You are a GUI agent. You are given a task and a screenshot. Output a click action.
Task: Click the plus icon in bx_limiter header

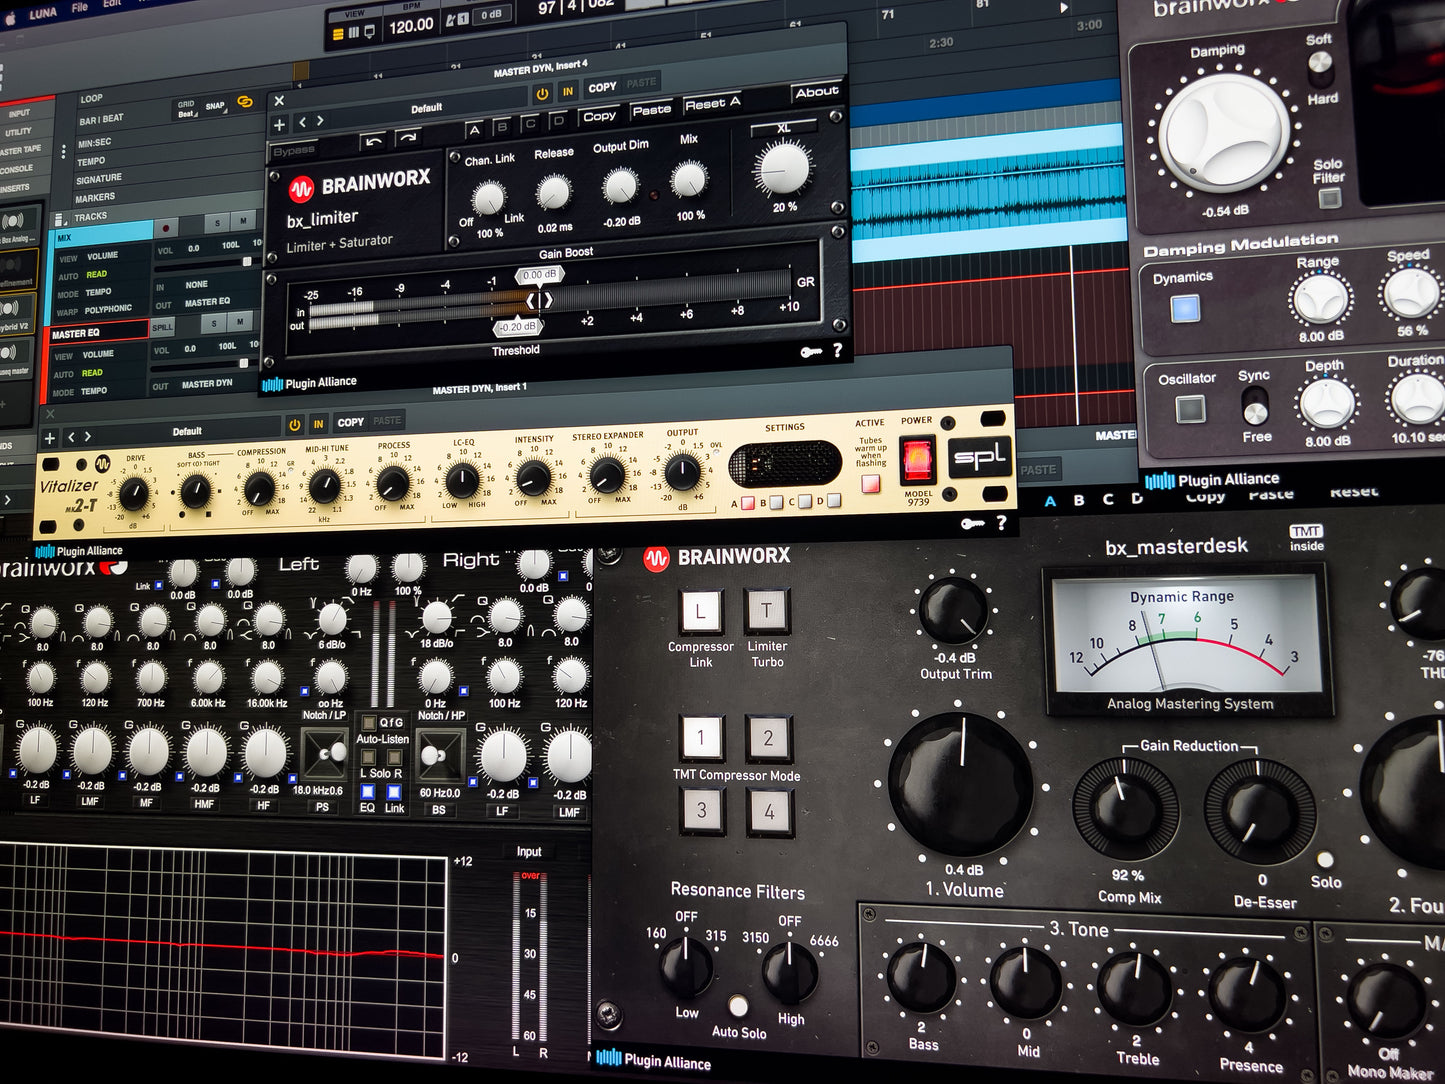pyautogui.click(x=280, y=125)
